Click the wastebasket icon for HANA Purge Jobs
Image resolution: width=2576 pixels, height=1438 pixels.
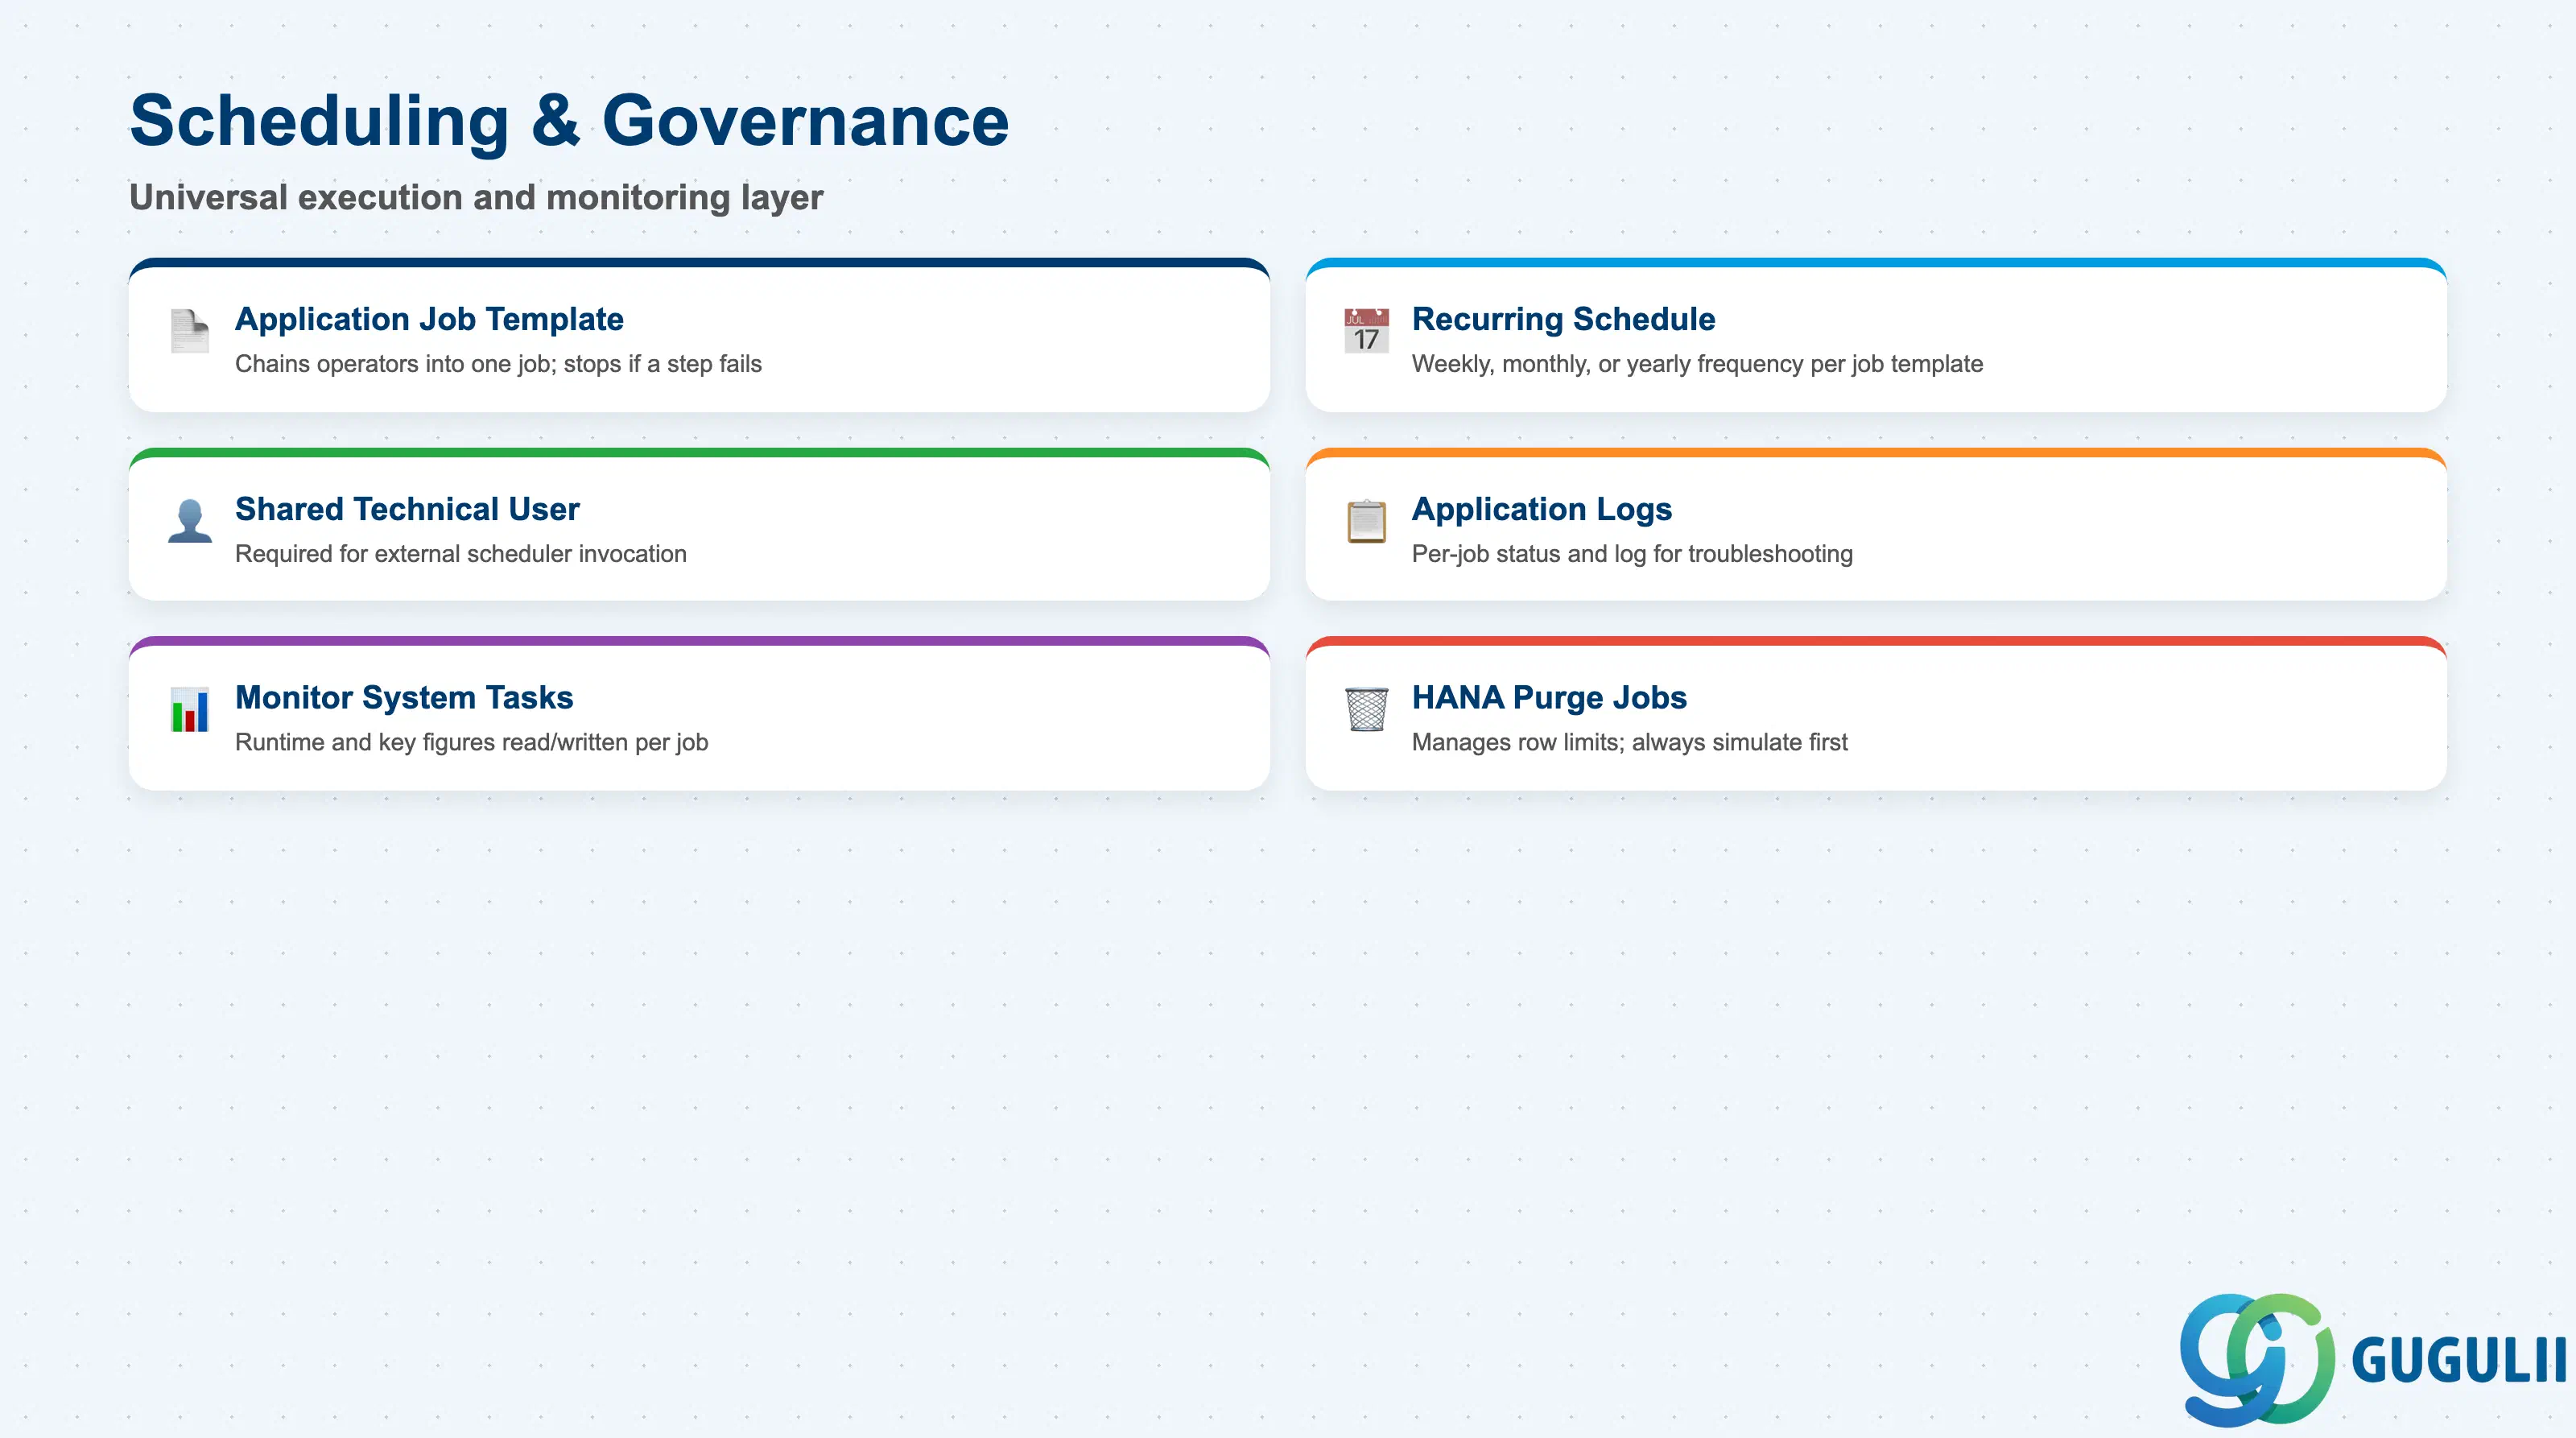tap(1366, 710)
